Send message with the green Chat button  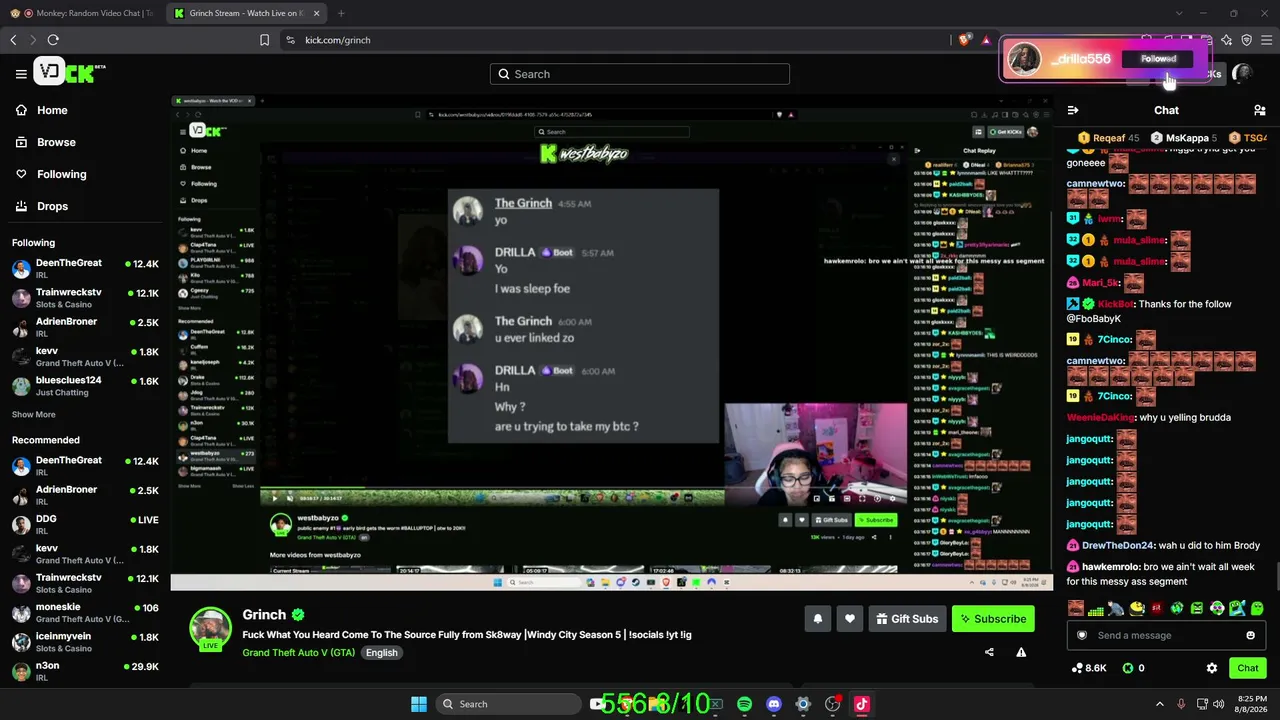(x=1247, y=668)
